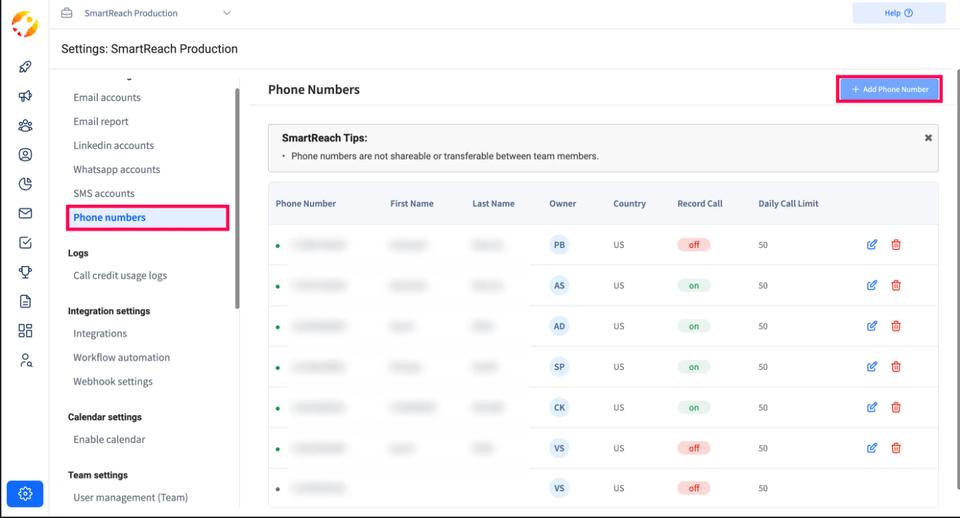Click the Country column header
This screenshot has height=518, width=960.
(629, 203)
